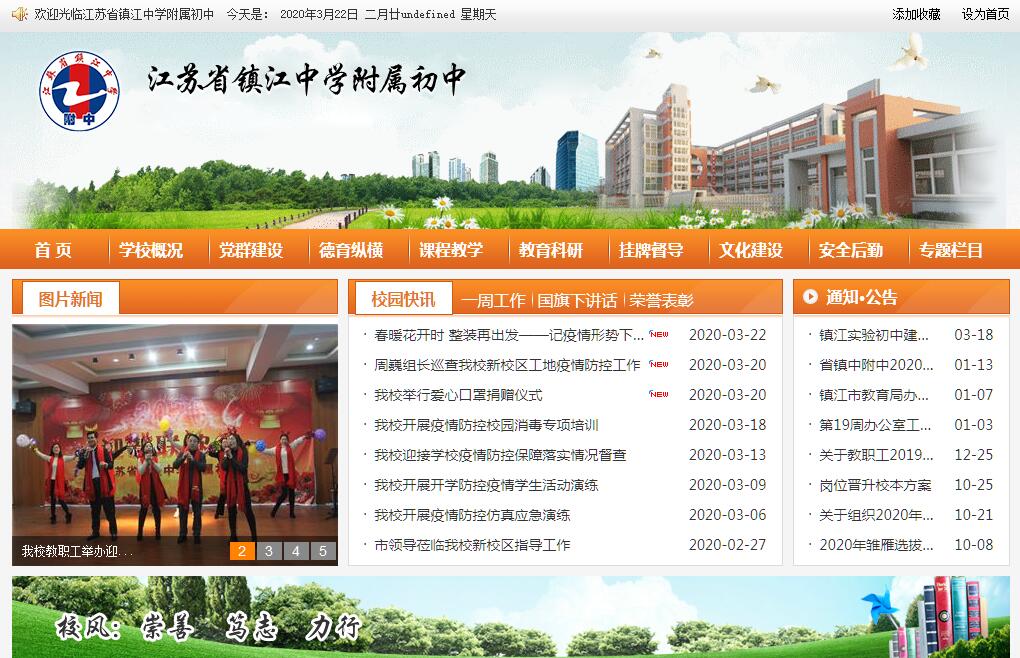This screenshot has width=1020, height=658.
Task: Click 添加收藏 to bookmark the site
Action: 916,14
